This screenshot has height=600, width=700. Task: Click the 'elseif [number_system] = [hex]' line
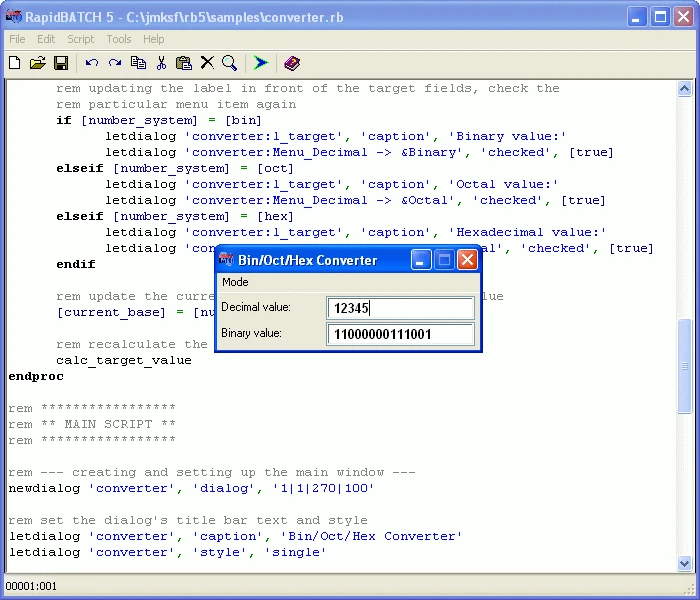(175, 216)
